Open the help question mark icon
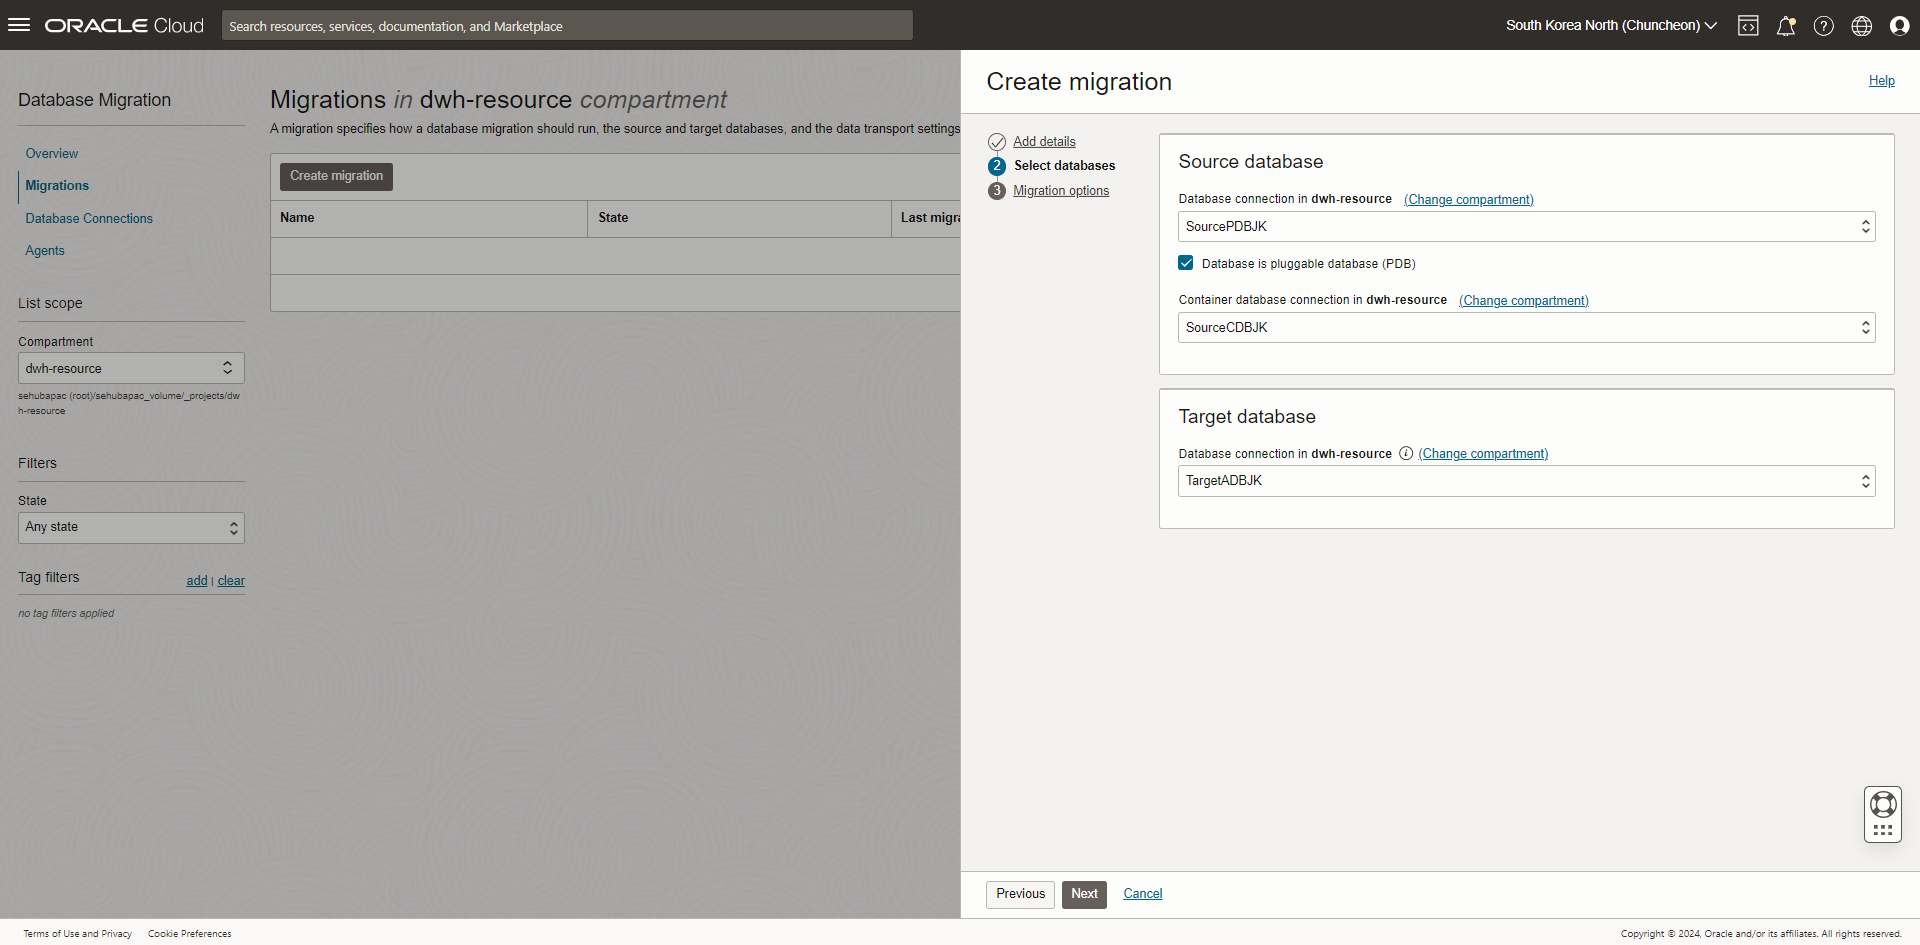The width and height of the screenshot is (1920, 945). point(1824,26)
